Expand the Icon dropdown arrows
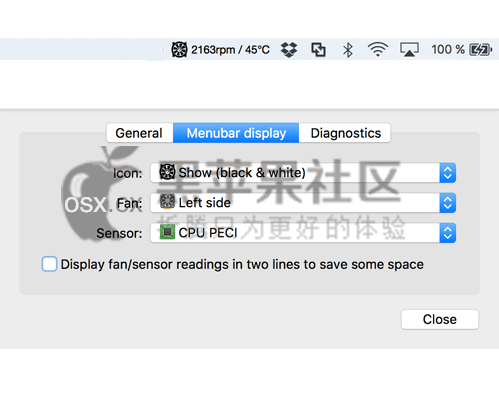 coord(448,173)
